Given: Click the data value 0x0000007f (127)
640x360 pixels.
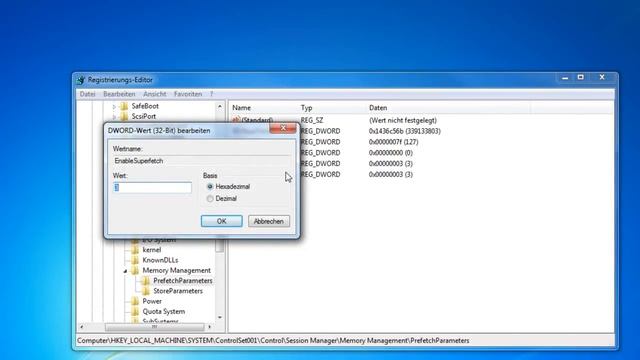Looking at the screenshot, I should [393, 142].
